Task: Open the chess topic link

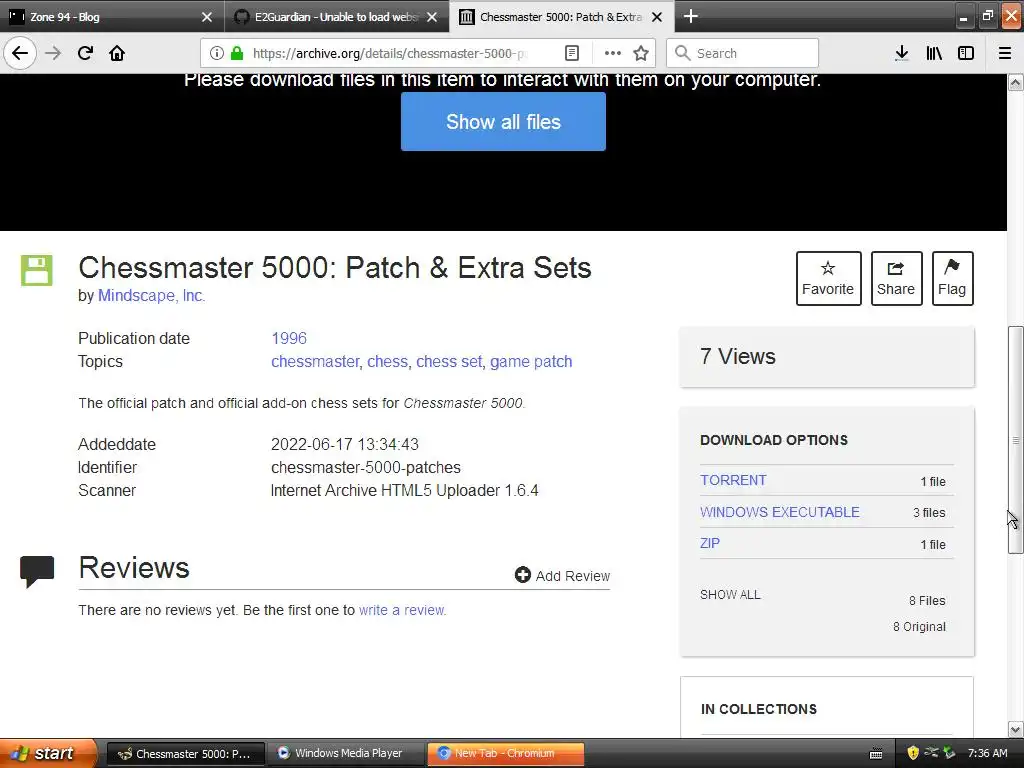Action: 387,362
